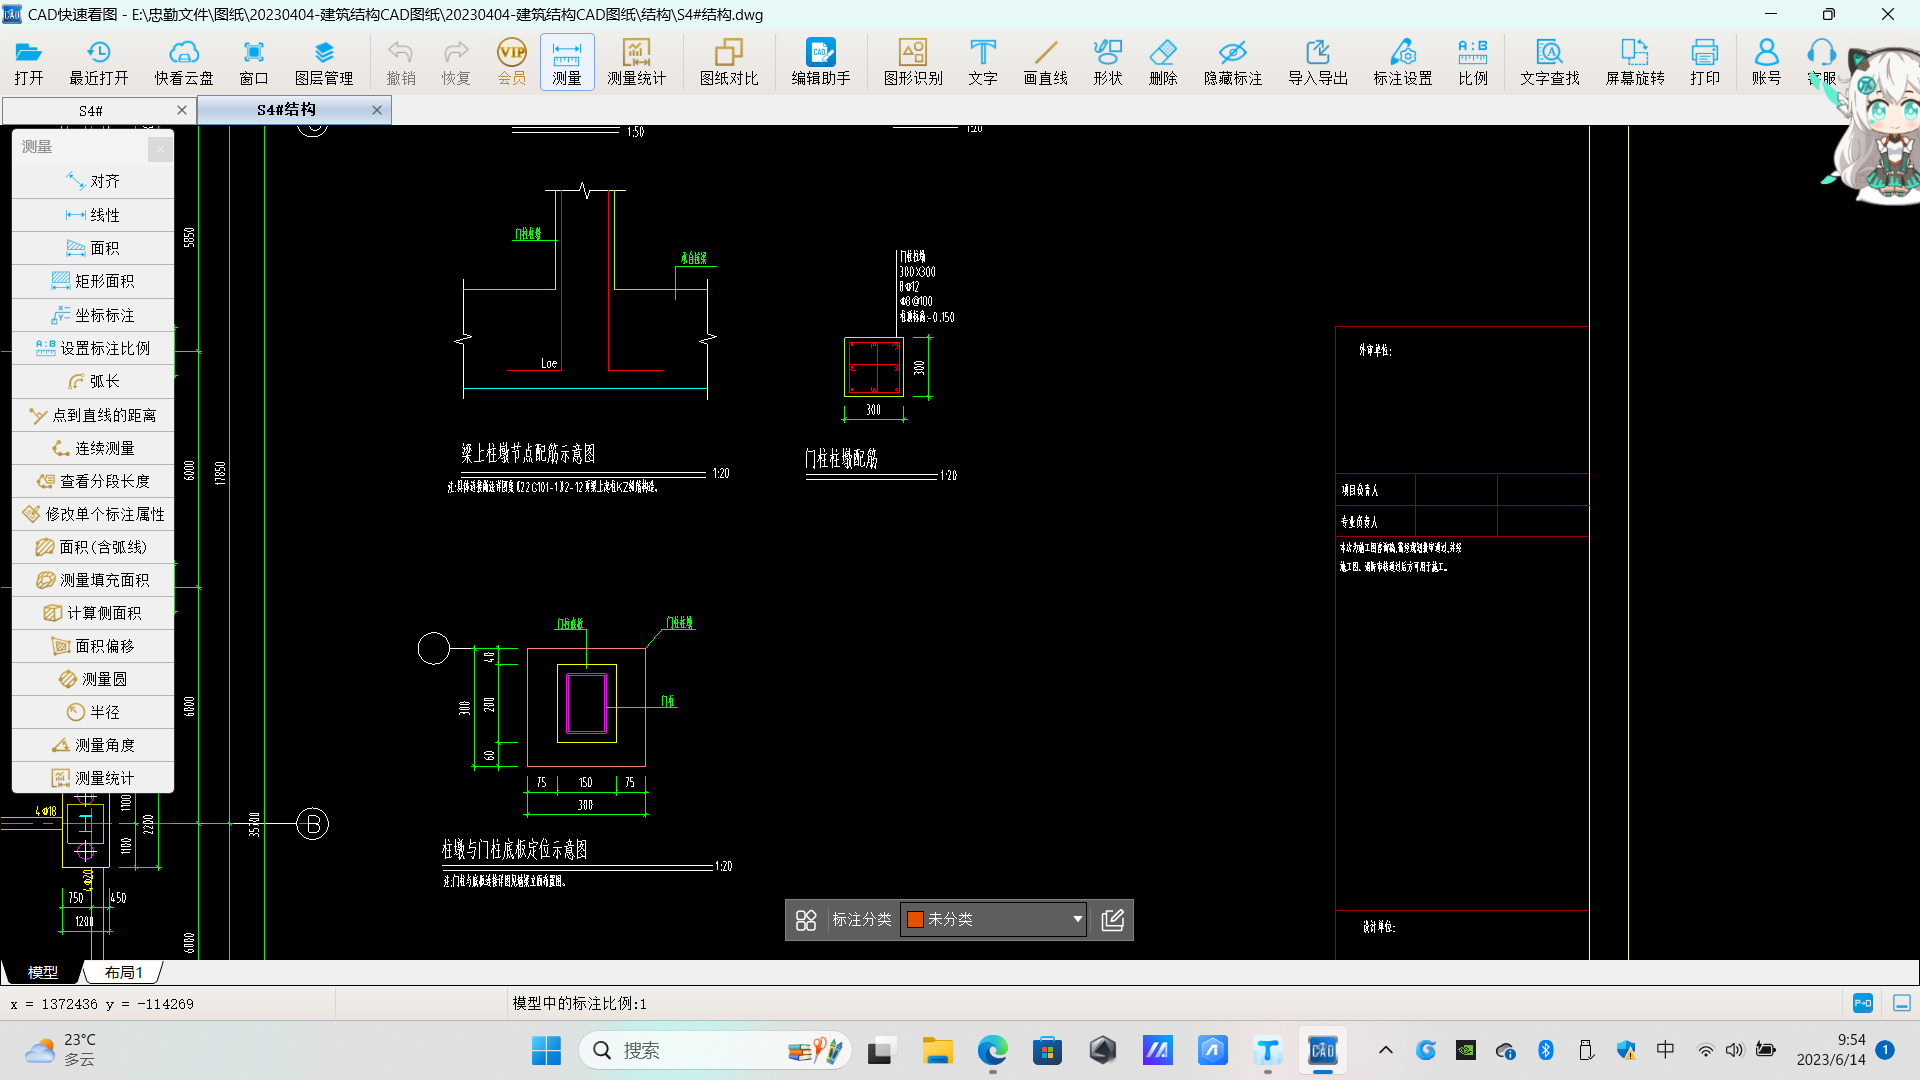The height and width of the screenshot is (1080, 1920).
Task: Open 图层管理 layer manager
Action: tap(324, 62)
